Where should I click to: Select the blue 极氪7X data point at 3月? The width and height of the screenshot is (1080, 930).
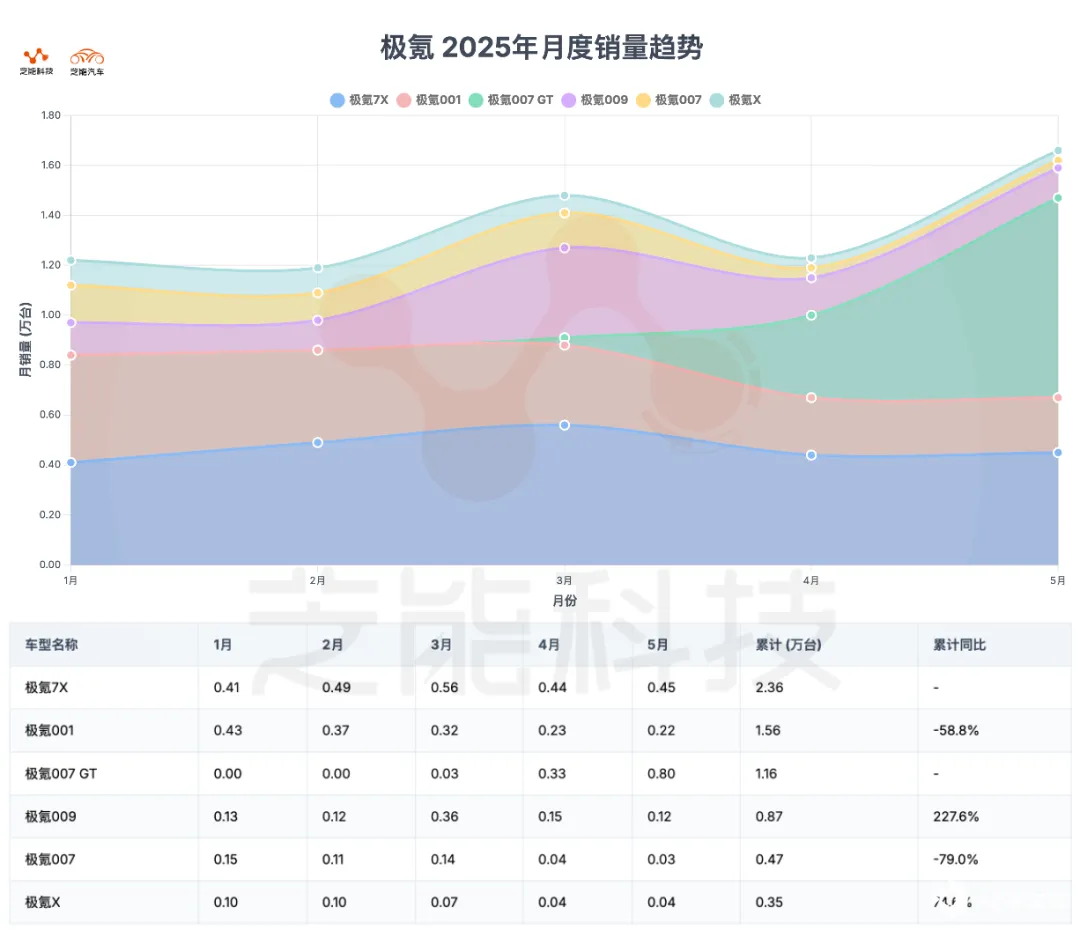[x=564, y=425]
